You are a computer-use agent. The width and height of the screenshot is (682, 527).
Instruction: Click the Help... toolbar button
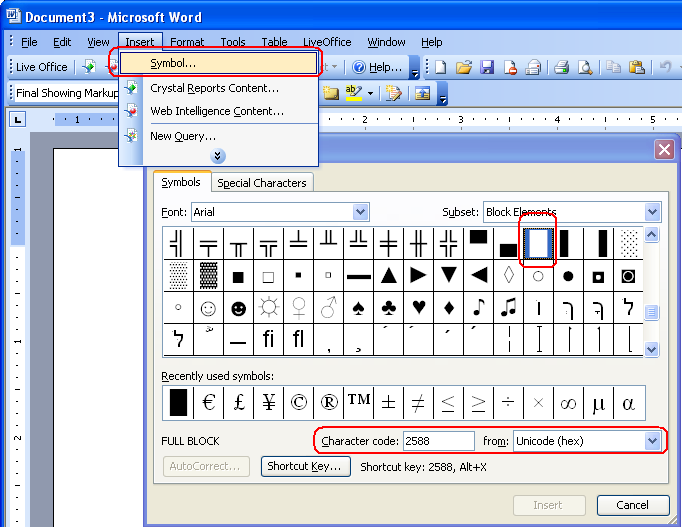(378, 67)
